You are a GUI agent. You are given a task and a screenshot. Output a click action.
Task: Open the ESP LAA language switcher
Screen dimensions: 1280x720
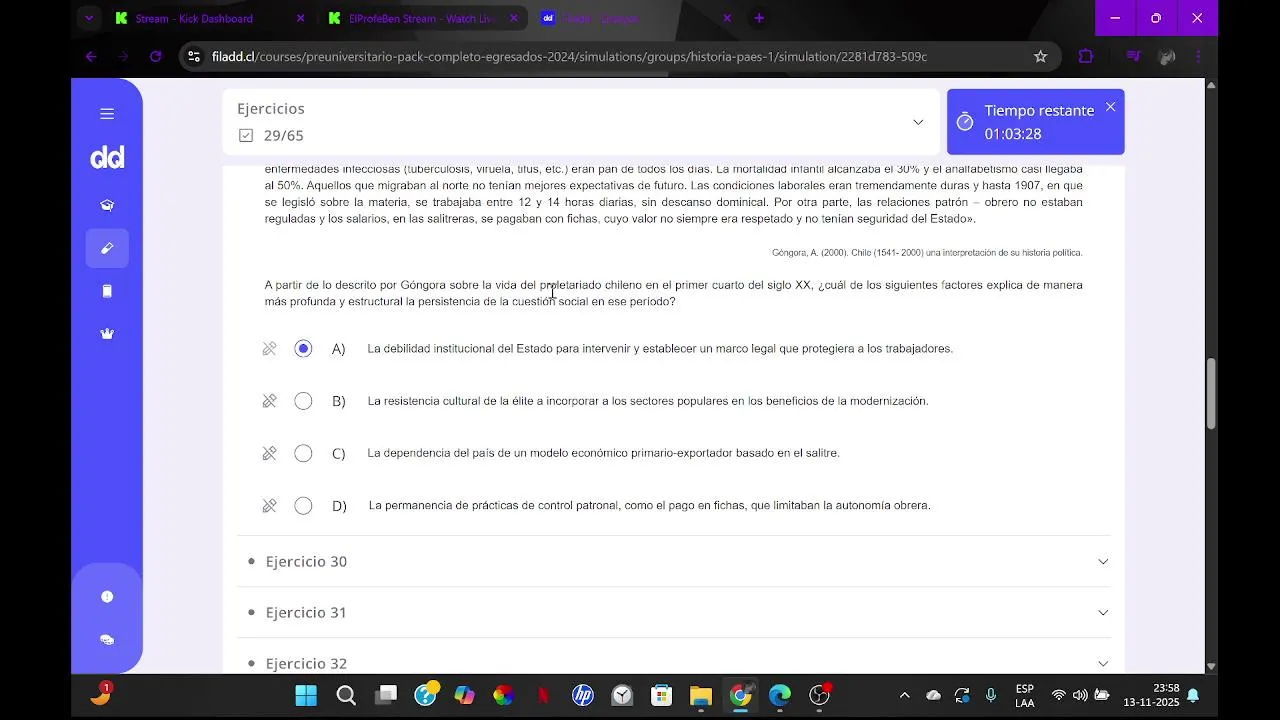coord(1025,696)
